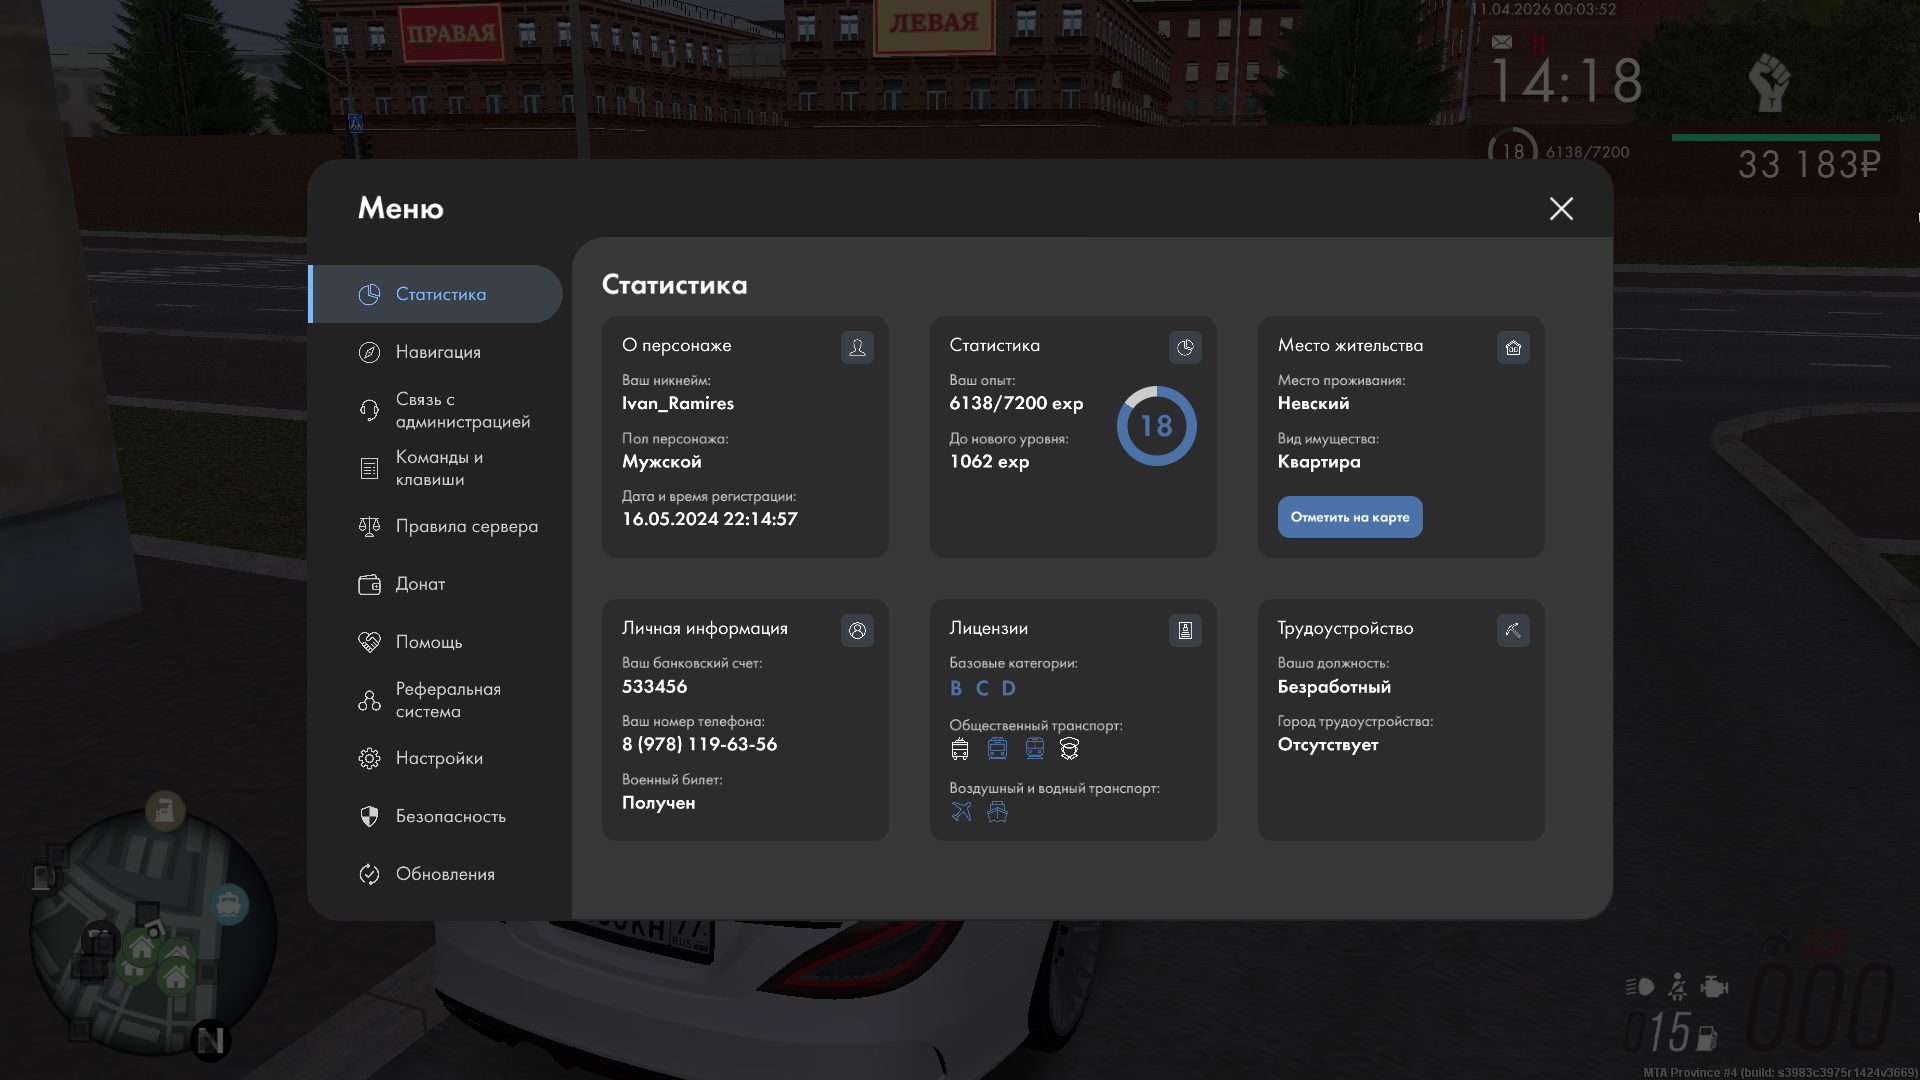Click the person icon in О персонаже card
This screenshot has width=1920, height=1080.
click(x=857, y=347)
